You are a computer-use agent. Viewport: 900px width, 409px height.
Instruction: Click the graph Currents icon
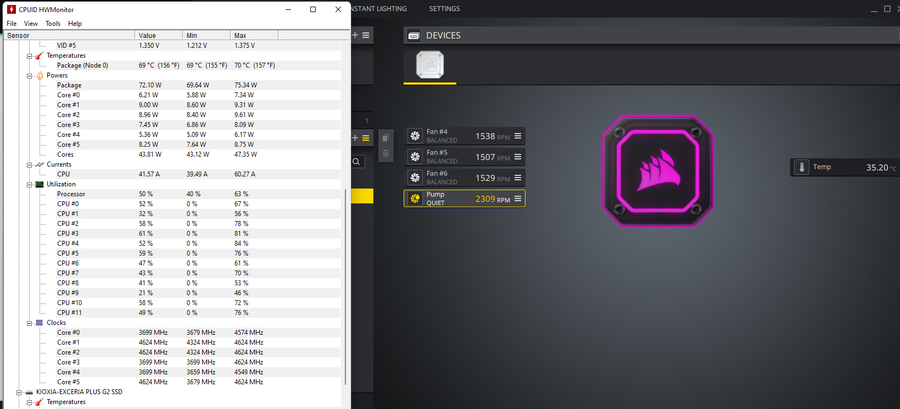(39, 164)
